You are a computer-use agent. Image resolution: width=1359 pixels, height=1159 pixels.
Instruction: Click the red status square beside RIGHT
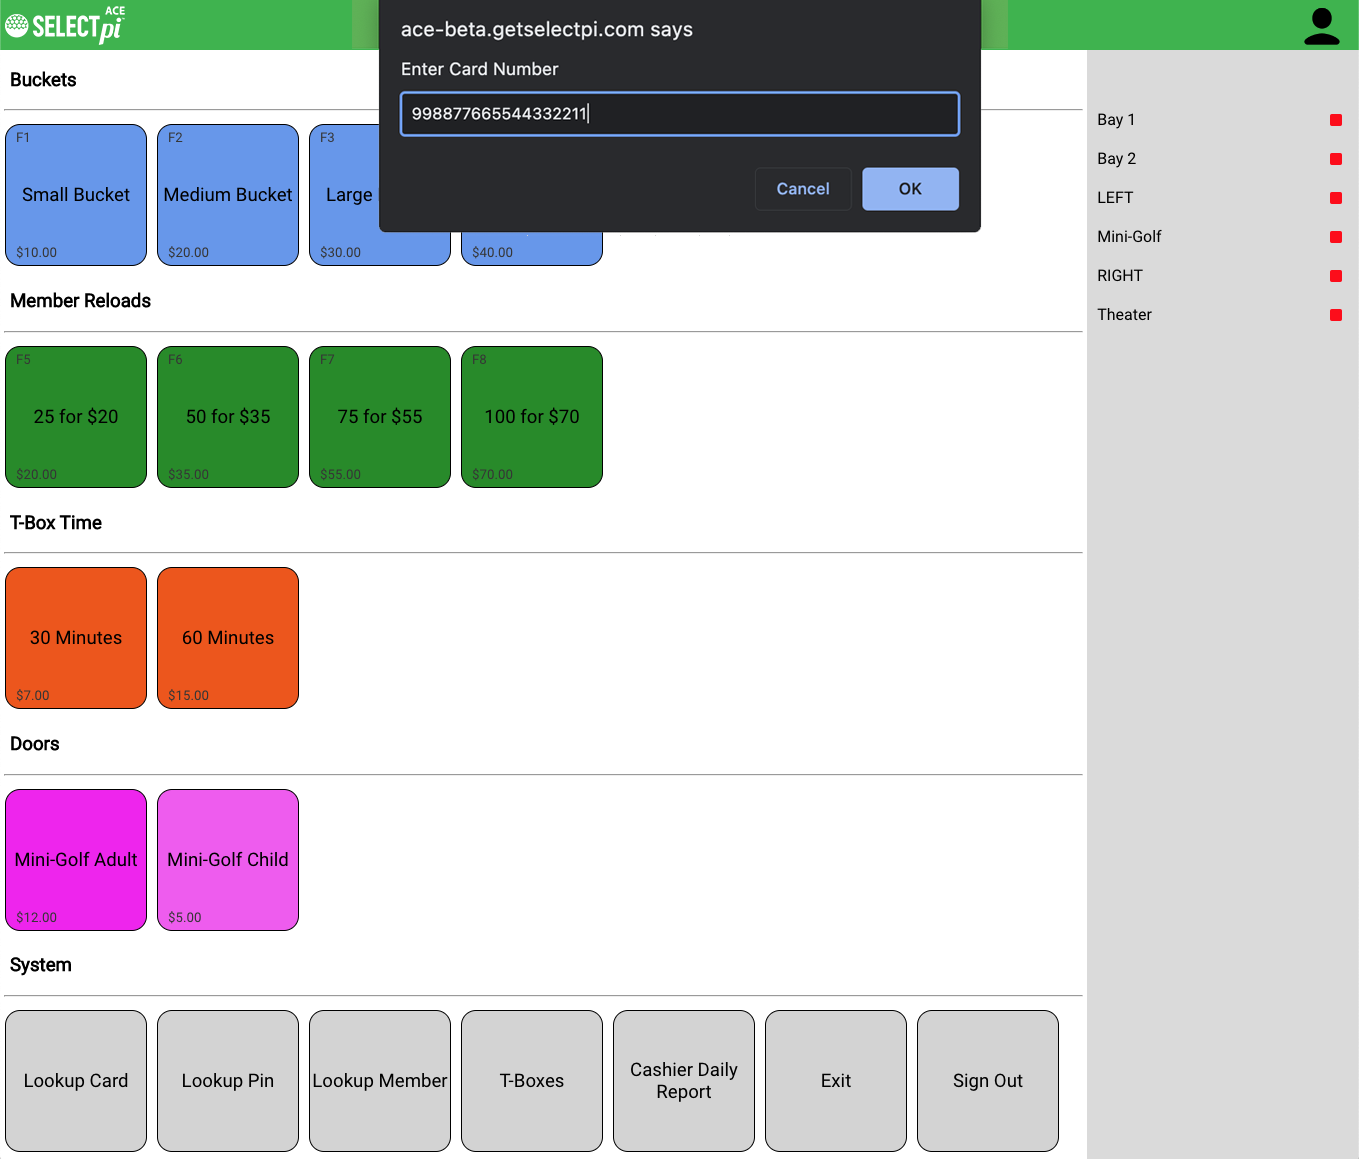coord(1335,276)
